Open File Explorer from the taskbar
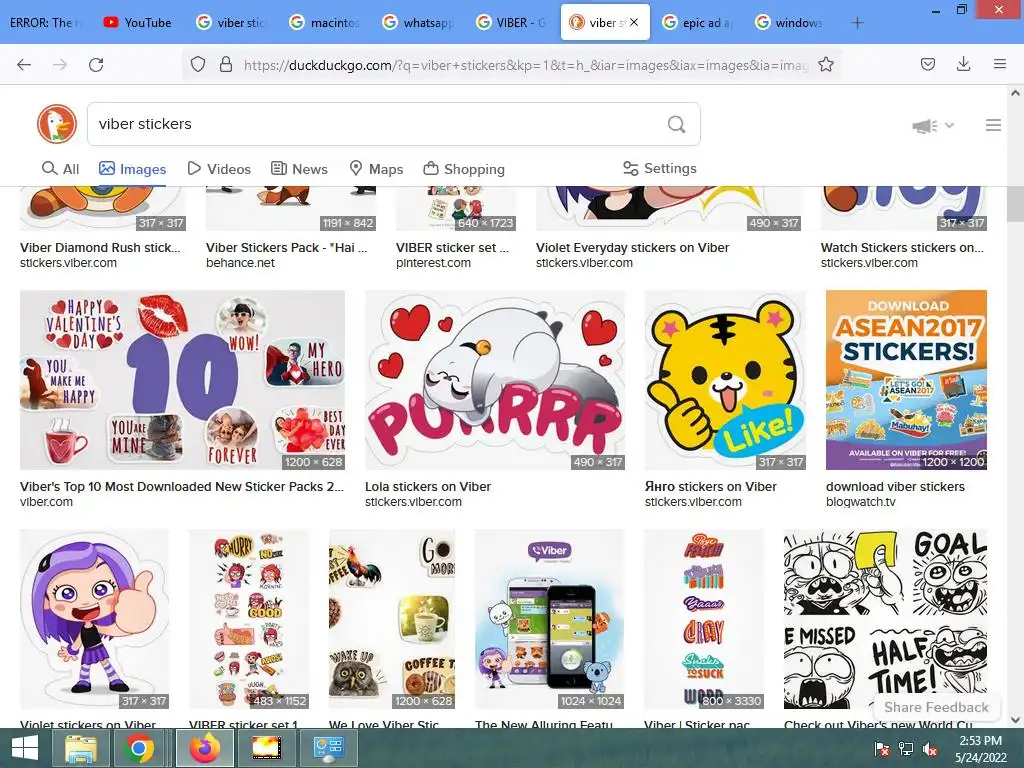The image size is (1024, 768). coord(80,748)
